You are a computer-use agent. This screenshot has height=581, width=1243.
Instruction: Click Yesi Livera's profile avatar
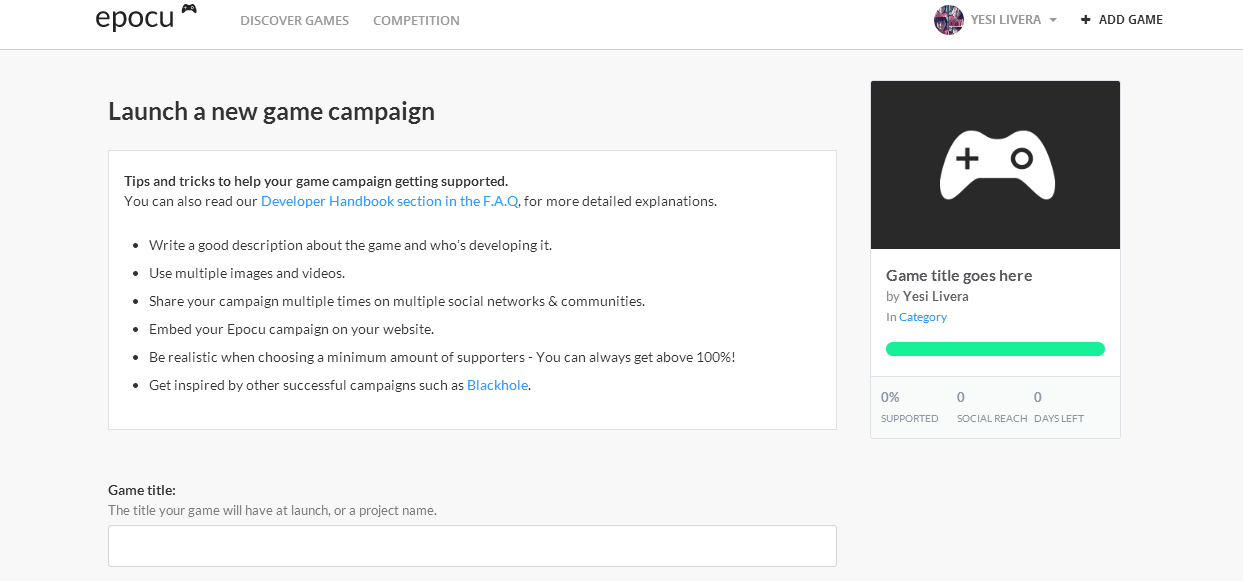click(x=948, y=20)
